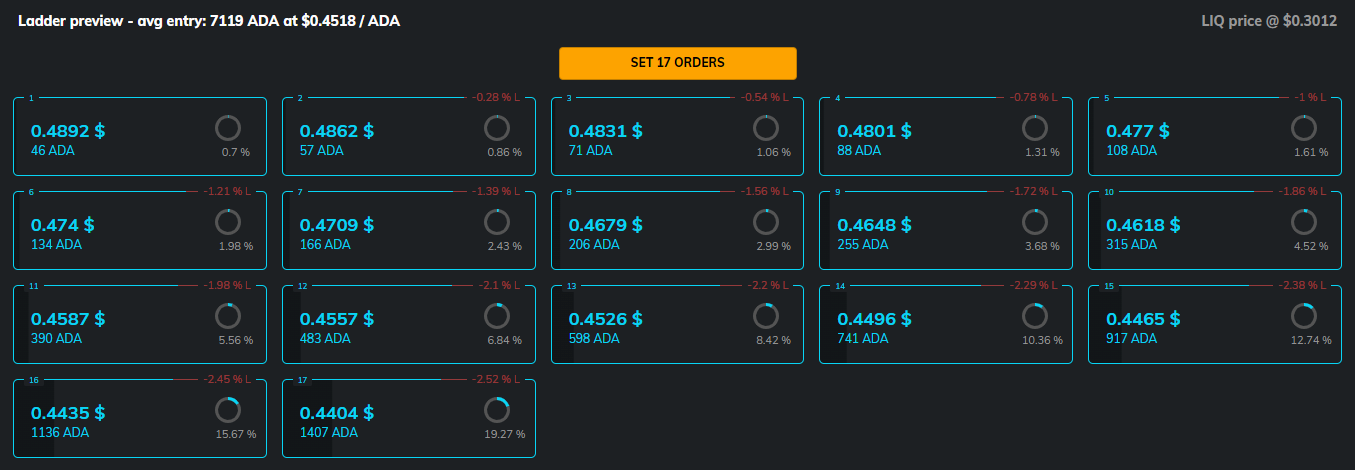Click the 741 ADA amount in order 14

click(x=862, y=339)
